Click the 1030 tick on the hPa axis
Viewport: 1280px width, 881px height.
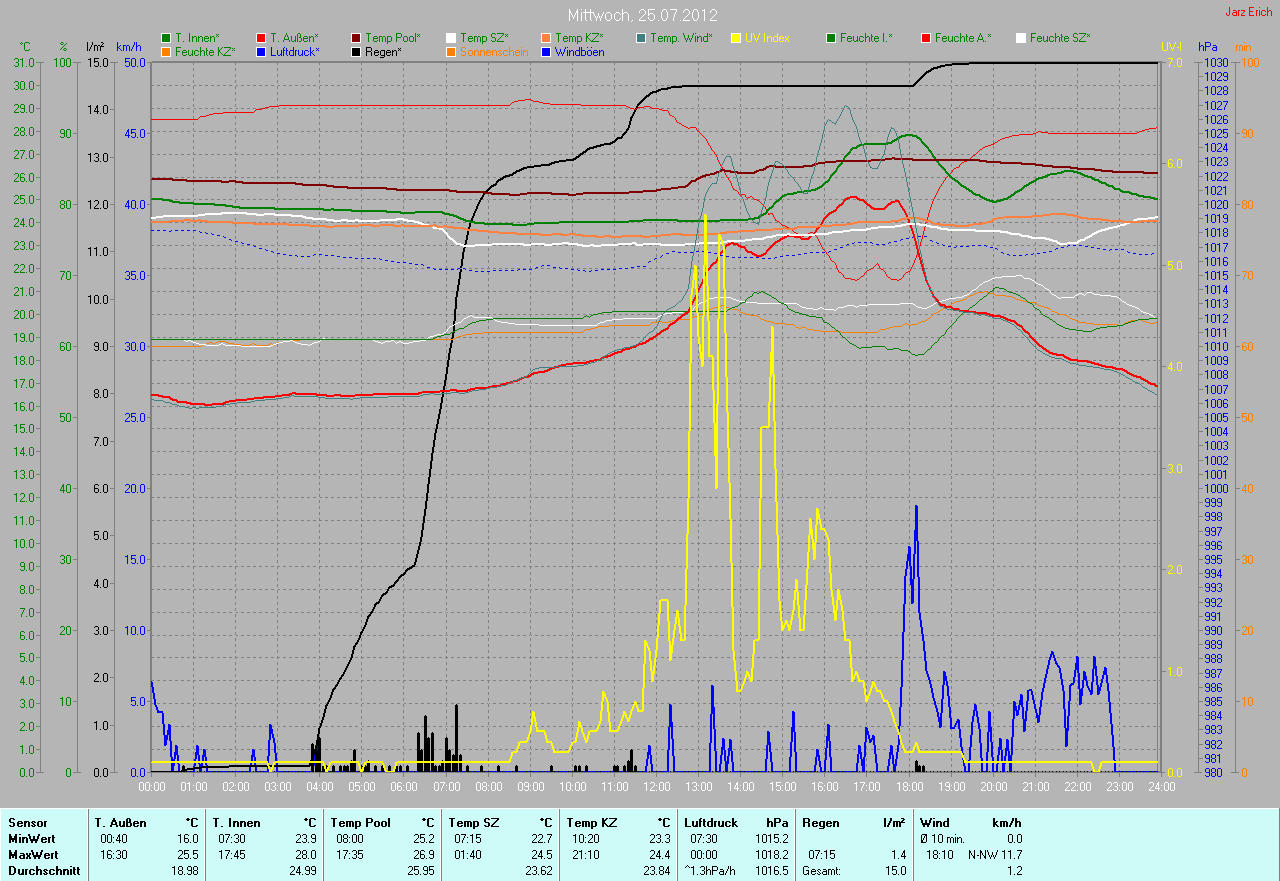(1215, 63)
